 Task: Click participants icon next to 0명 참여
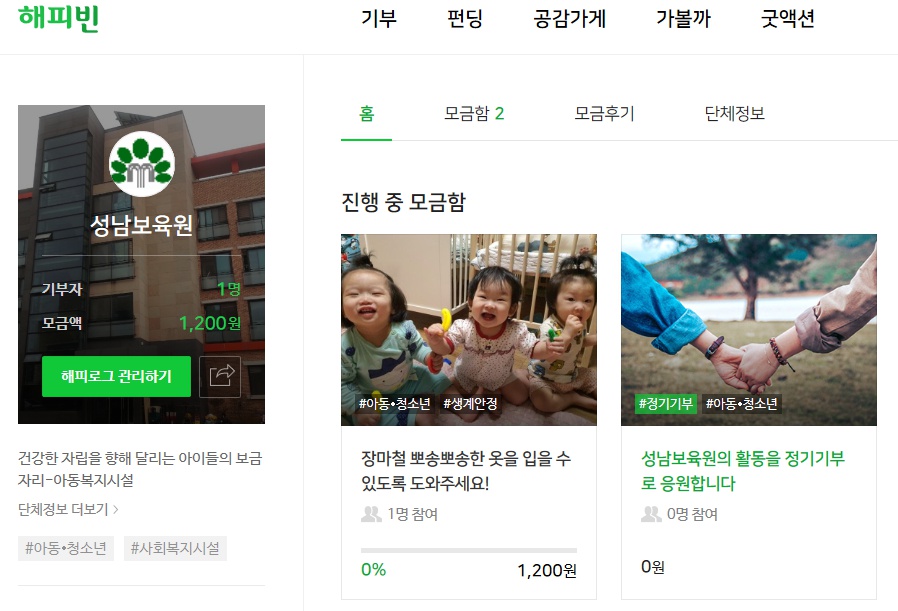click(651, 514)
